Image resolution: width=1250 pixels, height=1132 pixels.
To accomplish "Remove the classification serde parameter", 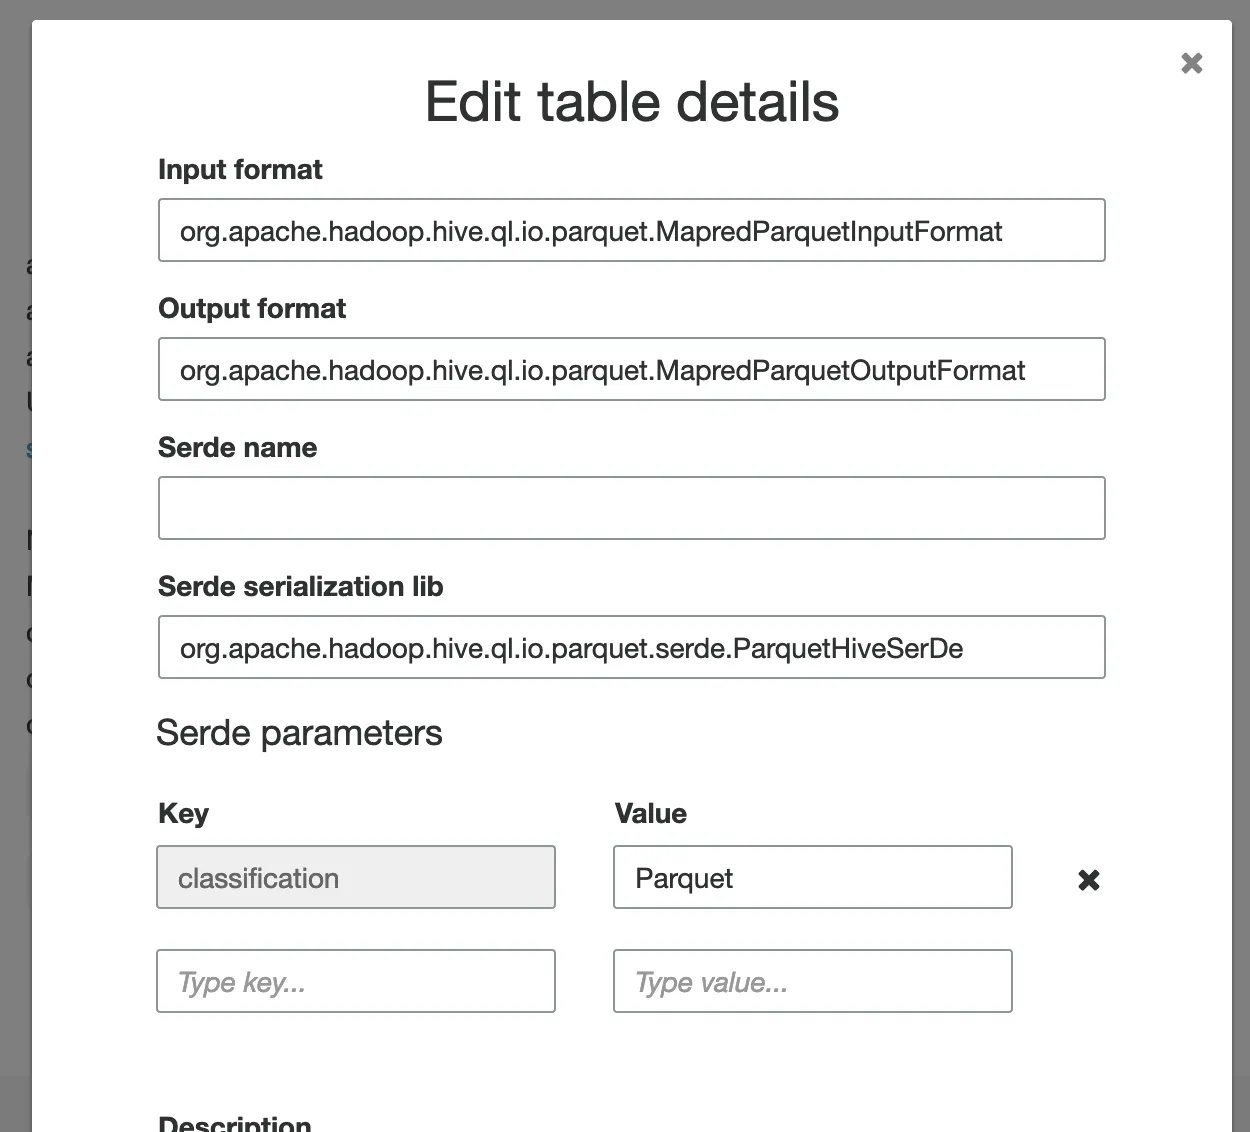I will click(x=1089, y=879).
